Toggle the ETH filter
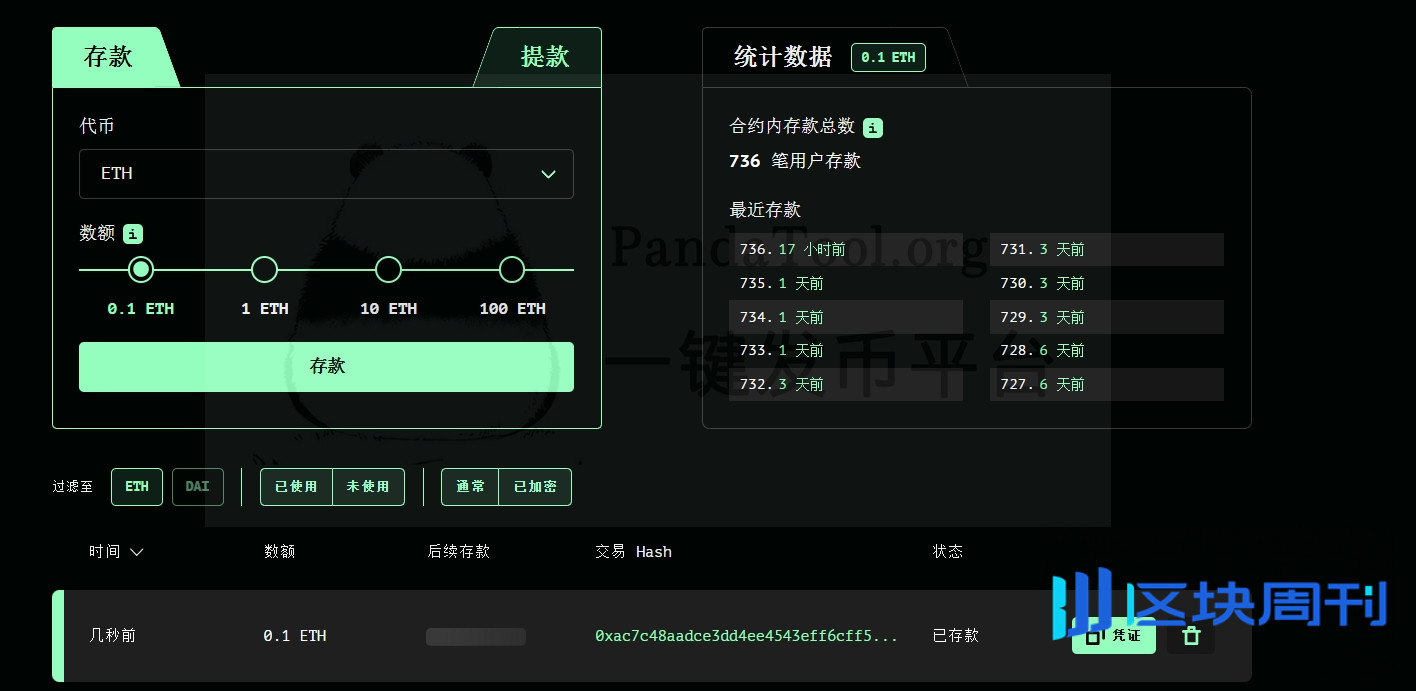Viewport: 1416px width, 691px height. tap(137, 487)
